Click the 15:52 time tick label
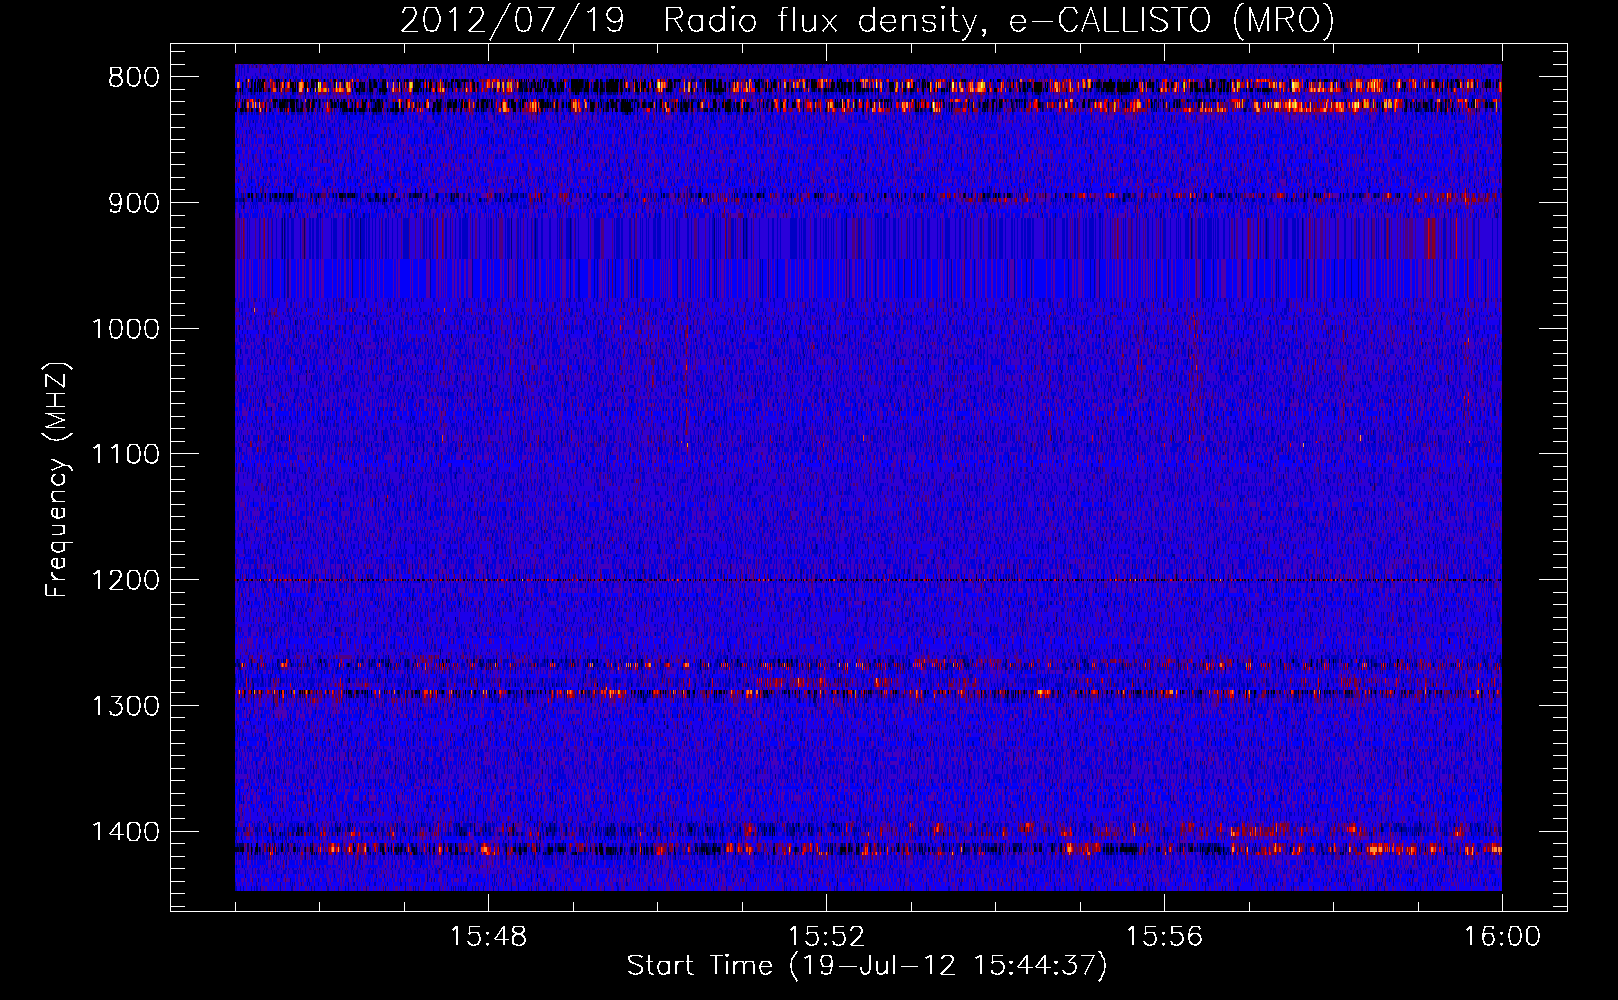This screenshot has height=1000, width=1618. click(x=826, y=937)
